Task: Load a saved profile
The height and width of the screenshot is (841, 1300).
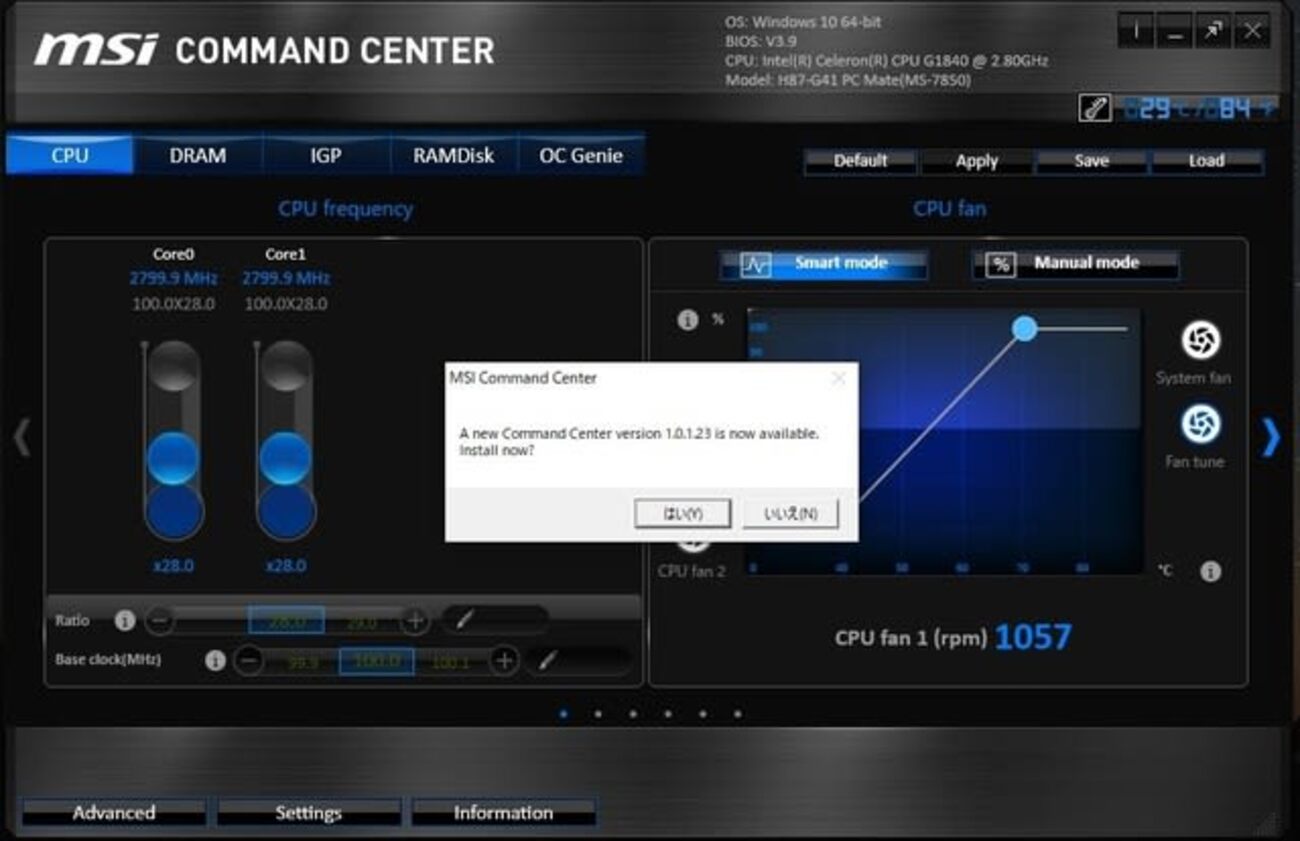Action: pyautogui.click(x=1206, y=161)
